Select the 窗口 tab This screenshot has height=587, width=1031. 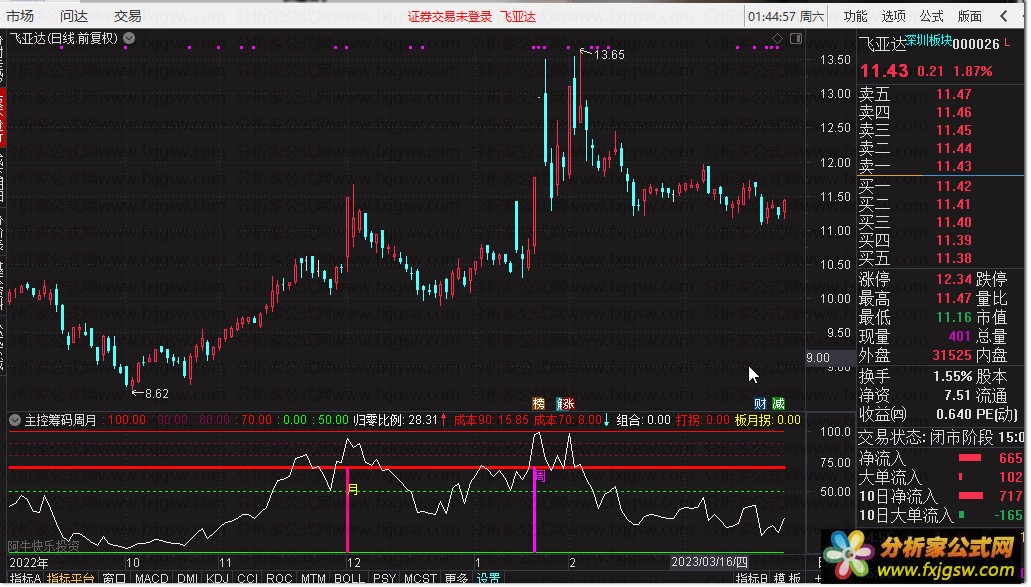tap(114, 579)
